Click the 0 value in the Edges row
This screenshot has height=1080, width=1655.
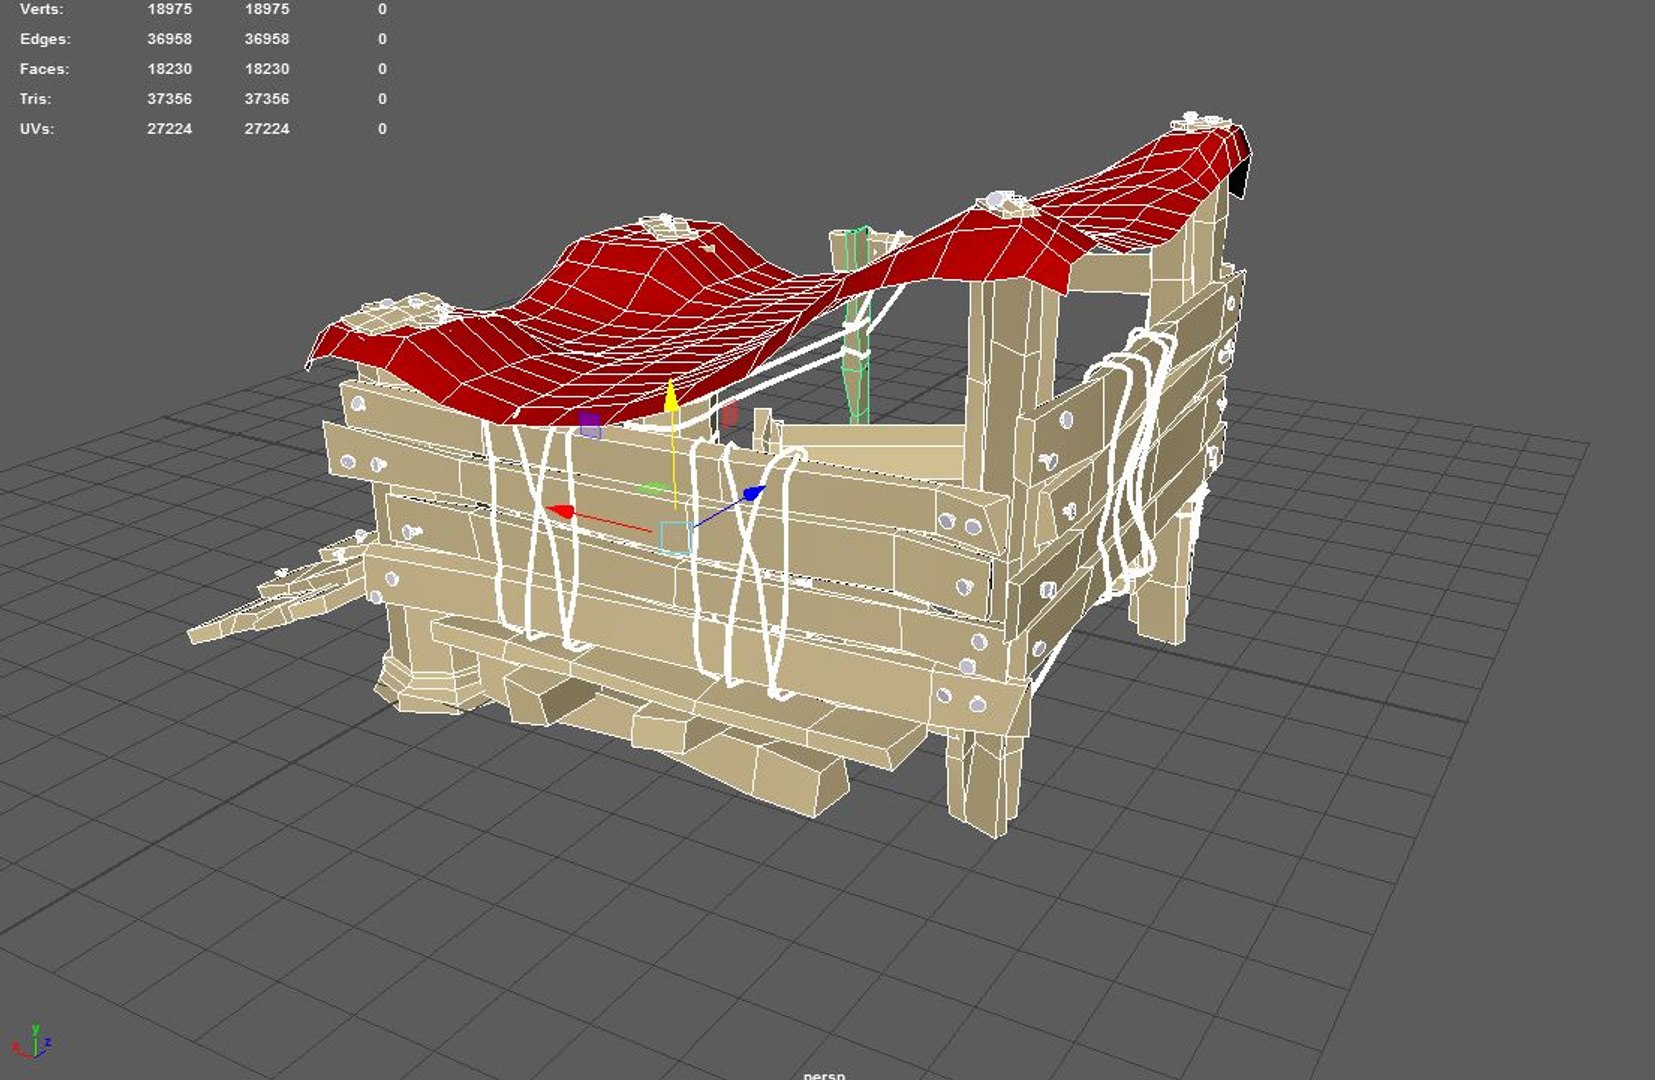(x=382, y=39)
